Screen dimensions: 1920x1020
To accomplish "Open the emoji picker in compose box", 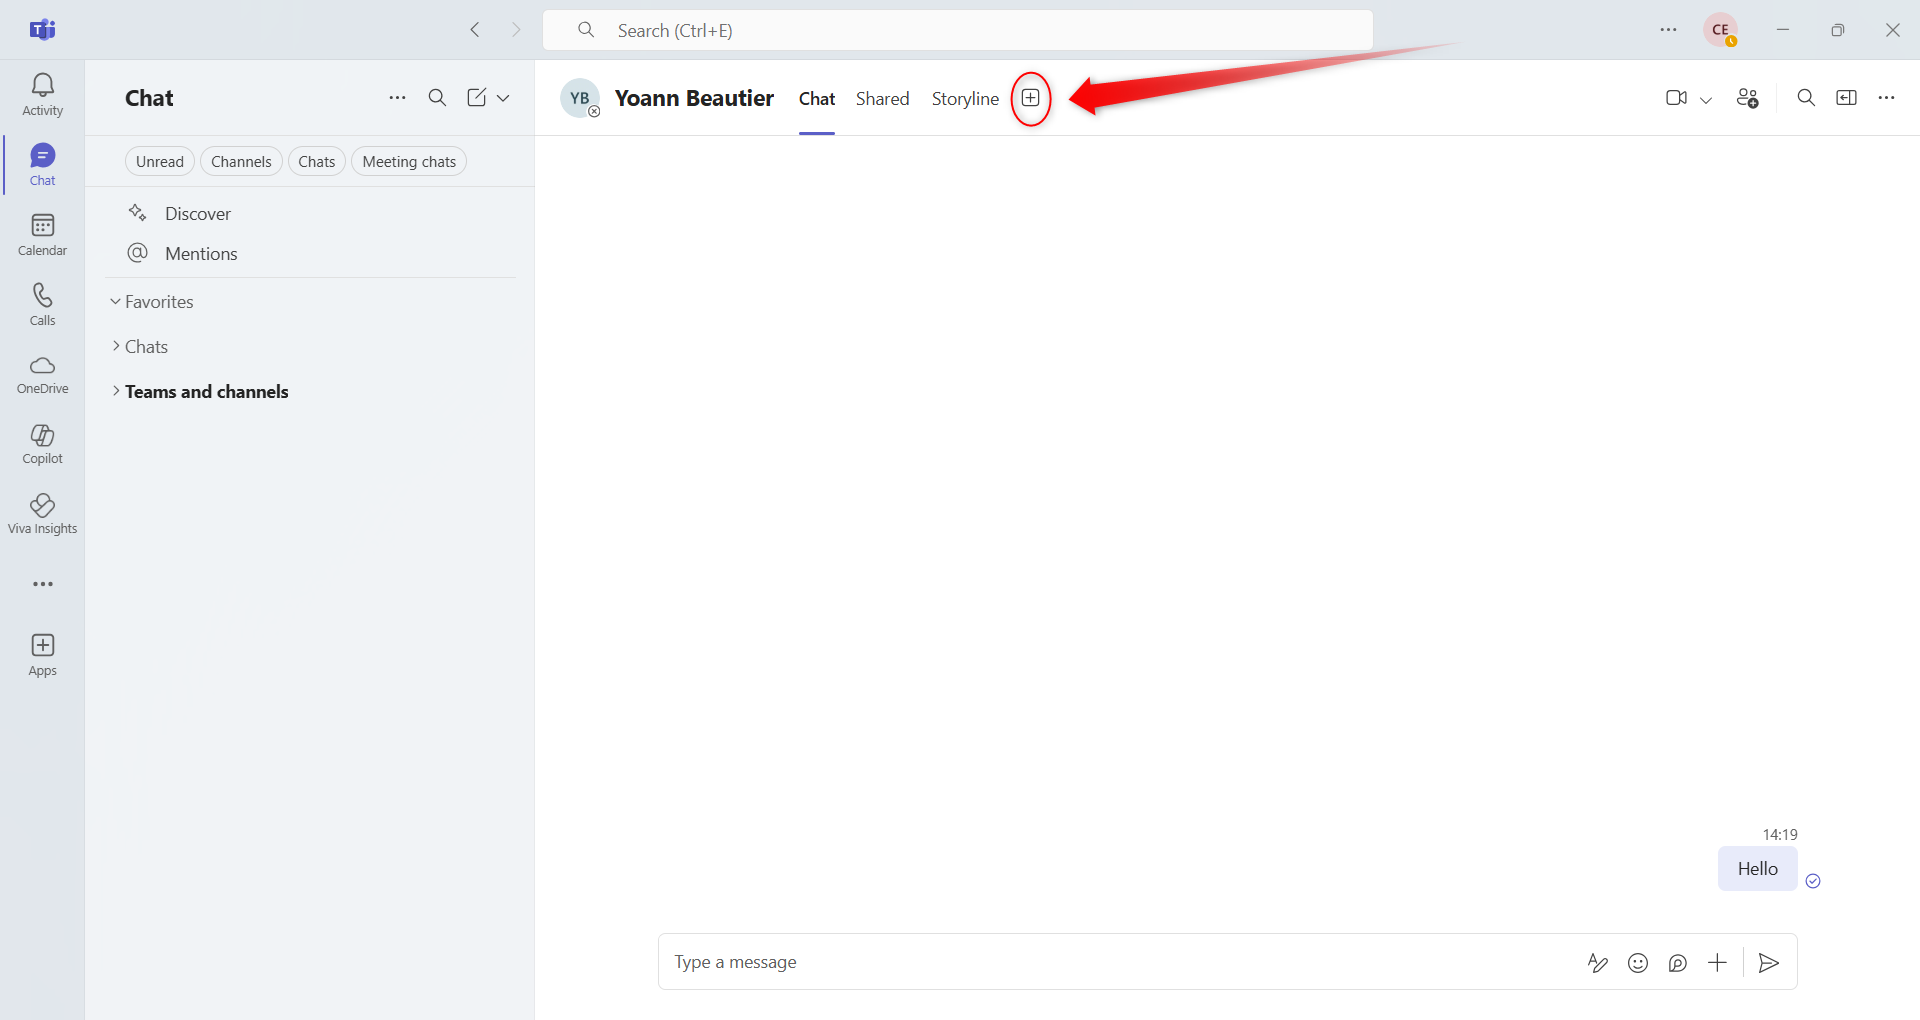I will (1637, 963).
